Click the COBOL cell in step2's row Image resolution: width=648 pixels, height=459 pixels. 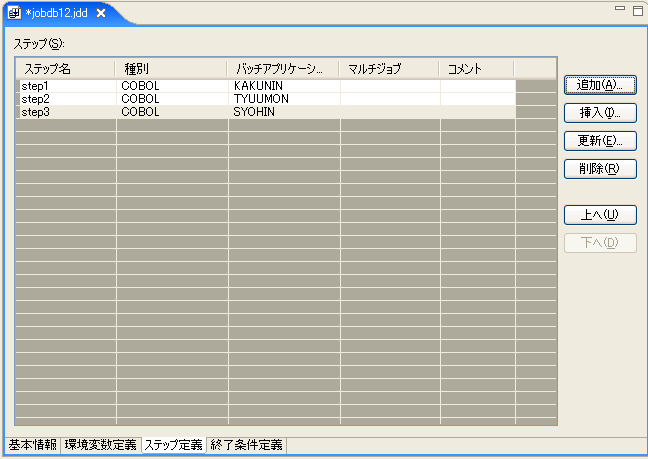point(172,99)
